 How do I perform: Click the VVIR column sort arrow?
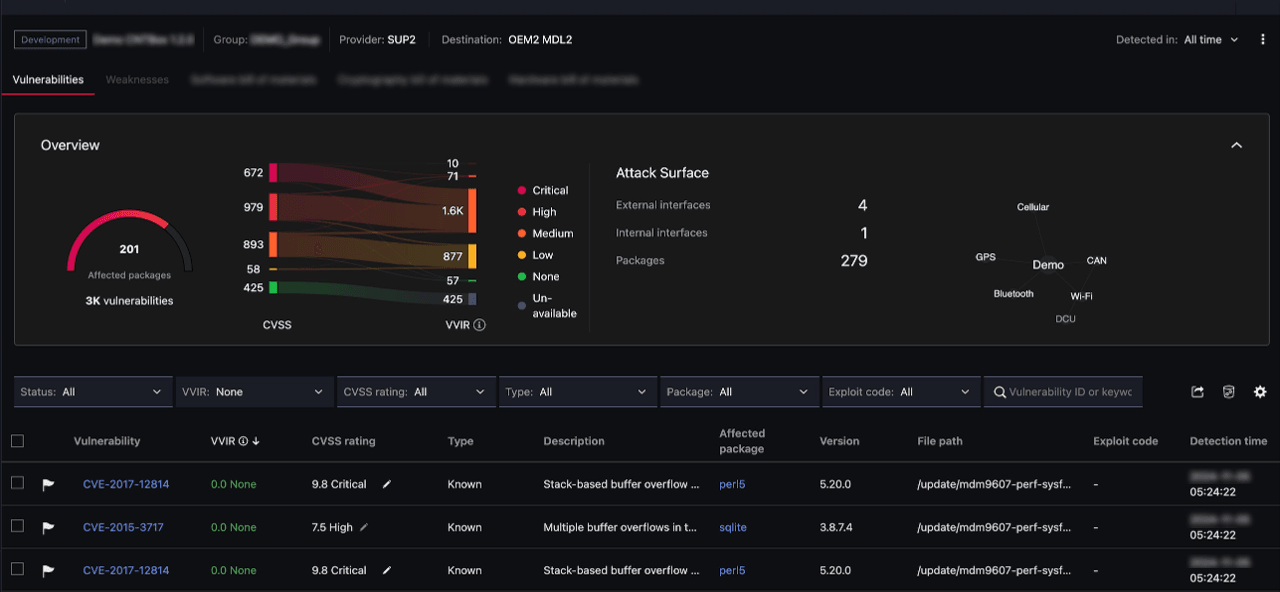256,441
